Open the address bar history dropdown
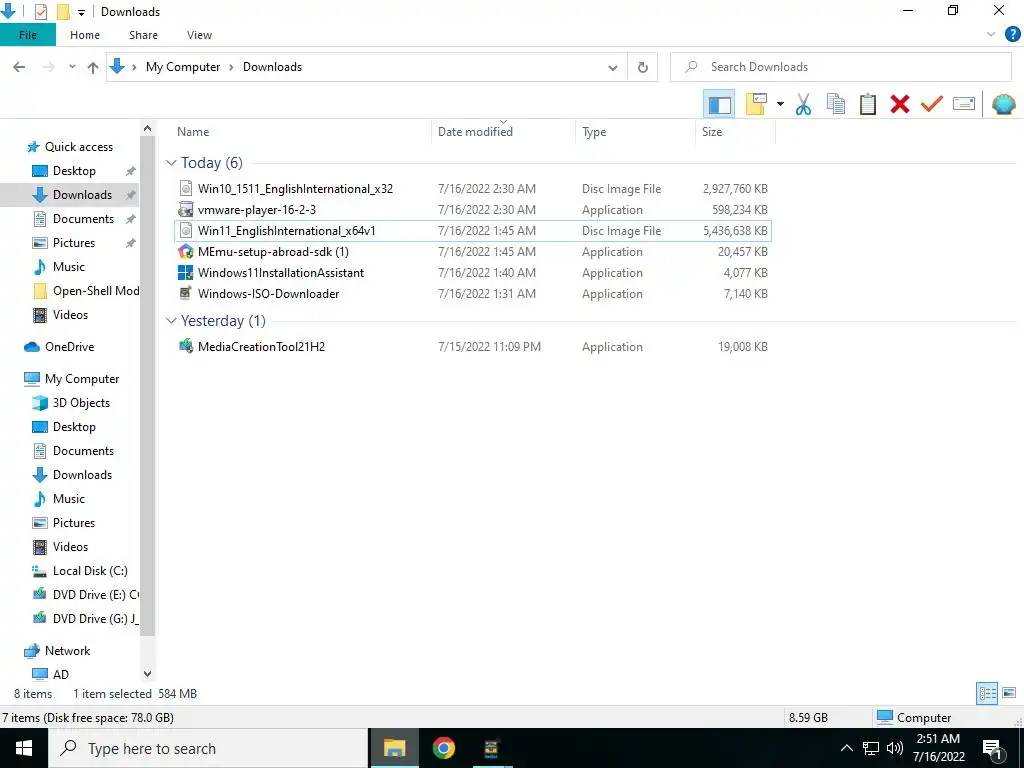1024x768 pixels. point(613,67)
